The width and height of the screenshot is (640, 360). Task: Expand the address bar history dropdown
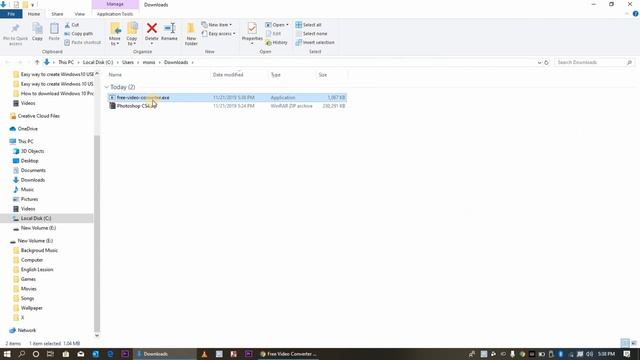click(539, 62)
